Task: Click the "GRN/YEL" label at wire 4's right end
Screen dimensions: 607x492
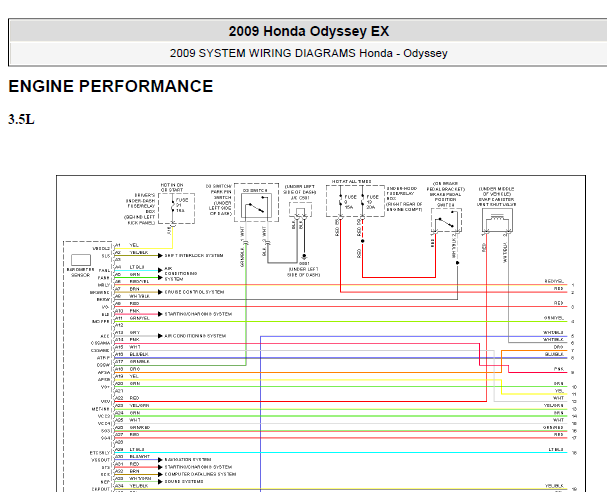Action: (x=554, y=318)
